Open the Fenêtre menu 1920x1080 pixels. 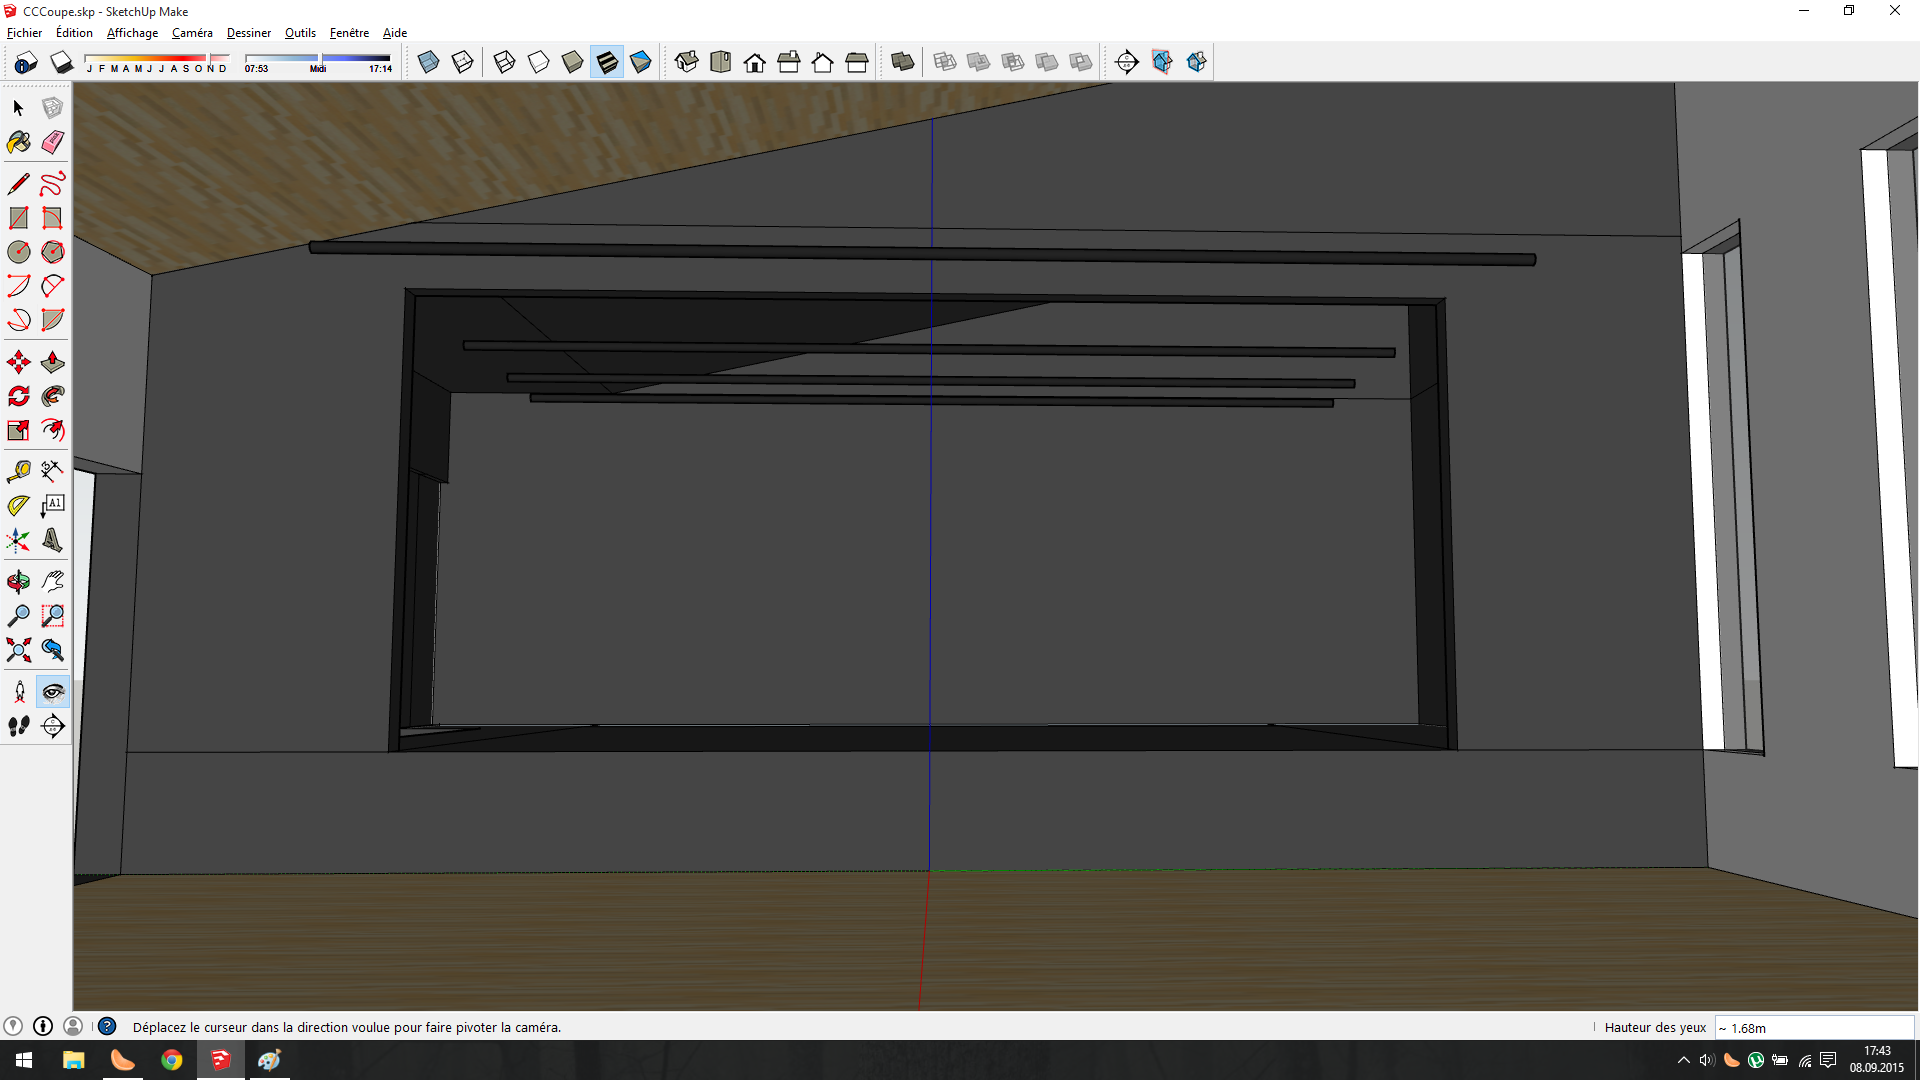[349, 33]
